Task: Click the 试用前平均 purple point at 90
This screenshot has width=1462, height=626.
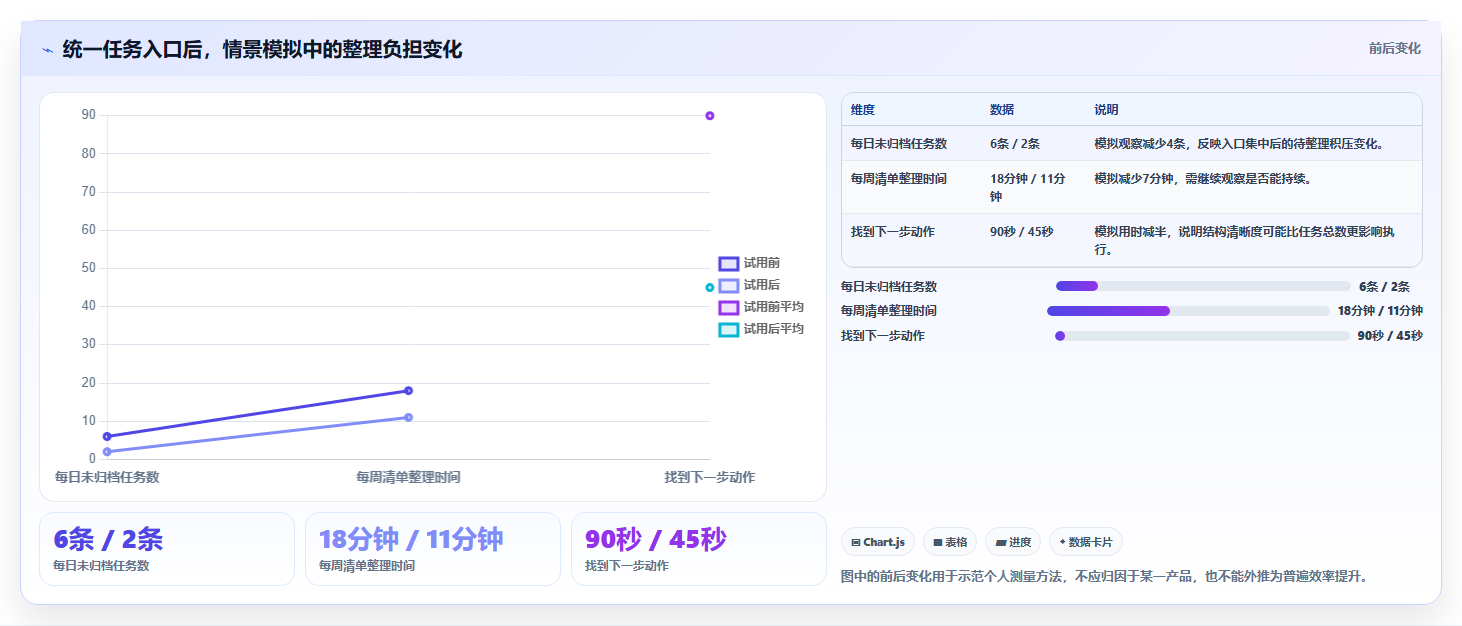Action: click(710, 116)
